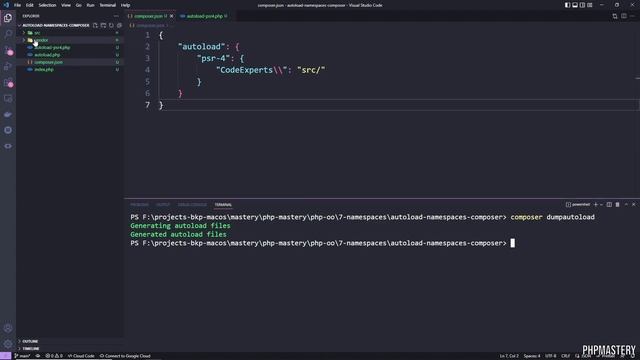This screenshot has width=640, height=360.
Task: Click errors and warnings count in status bar
Action: [54, 356]
